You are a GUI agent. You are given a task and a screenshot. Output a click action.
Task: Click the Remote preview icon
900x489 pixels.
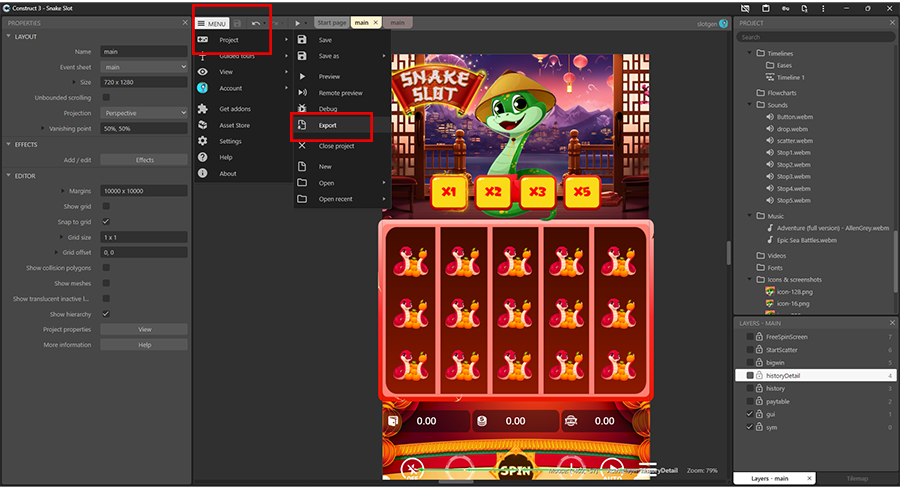[302, 92]
